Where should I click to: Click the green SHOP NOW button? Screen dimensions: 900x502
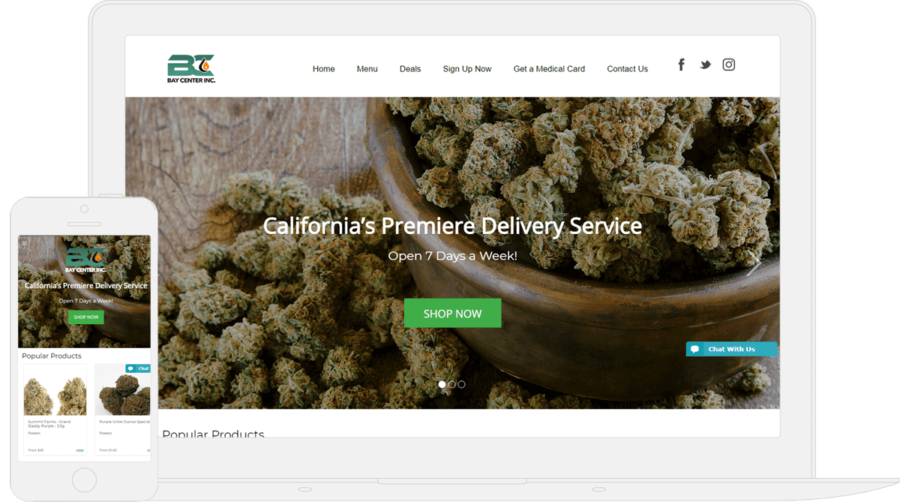[452, 313]
